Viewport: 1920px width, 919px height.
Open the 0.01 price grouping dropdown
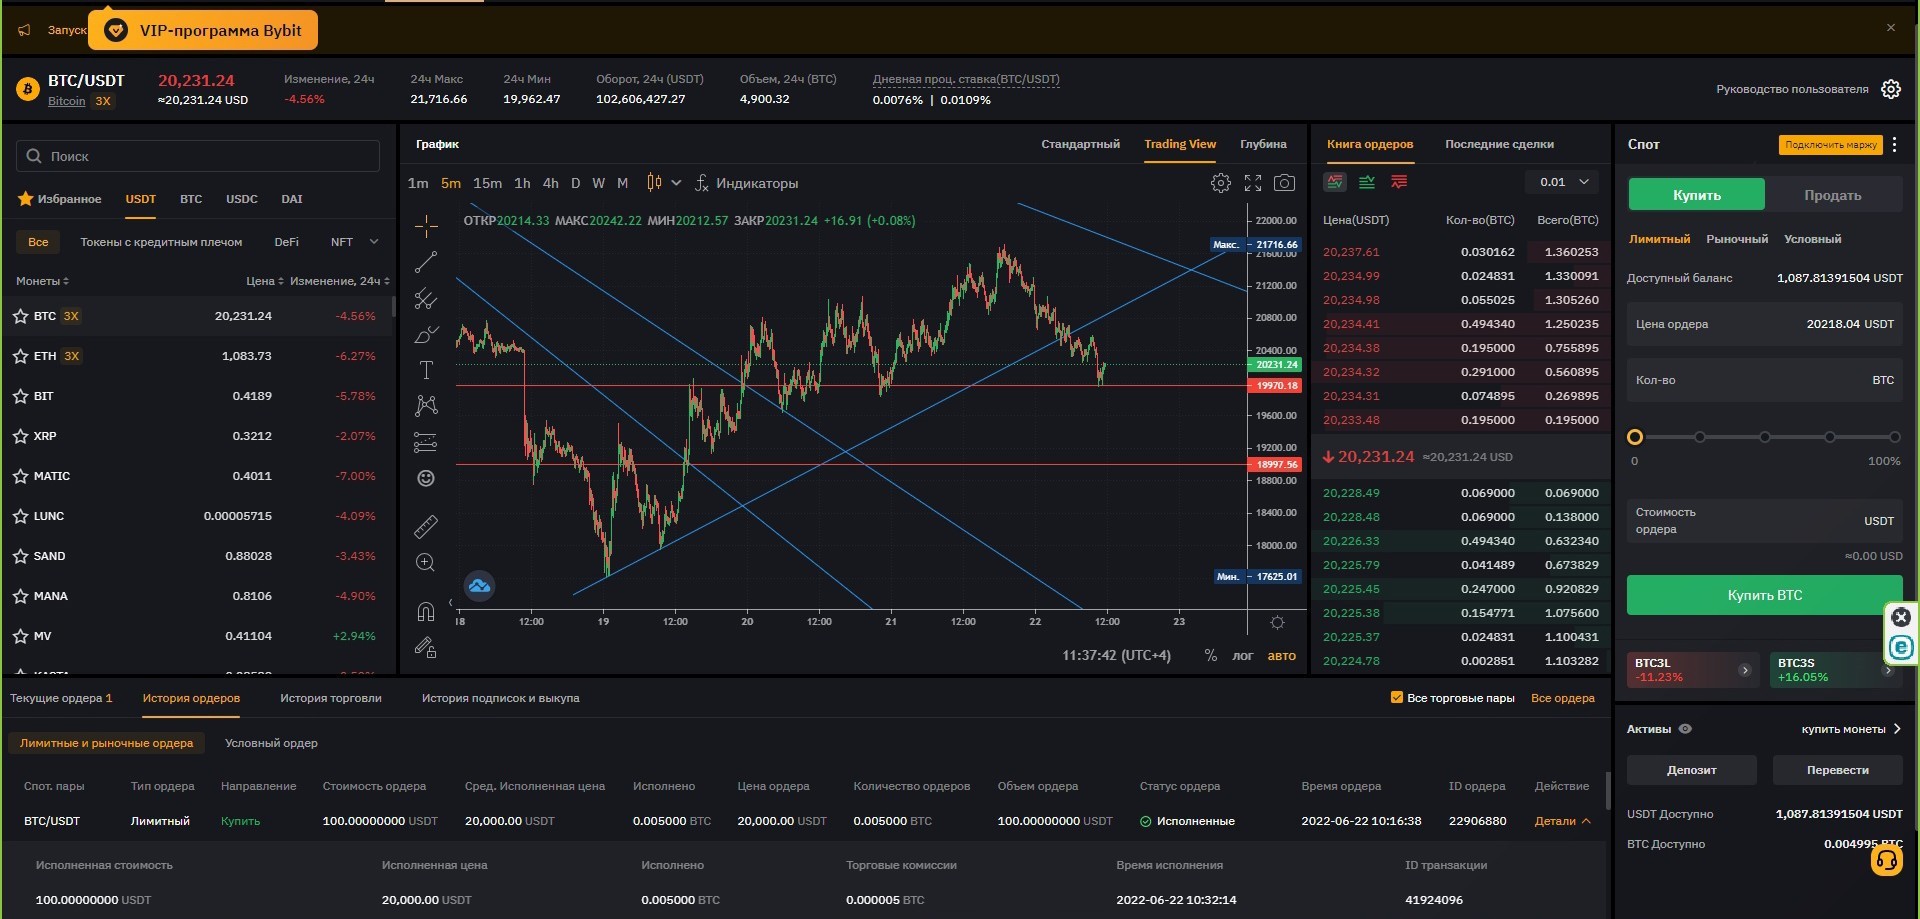[x=1563, y=182]
